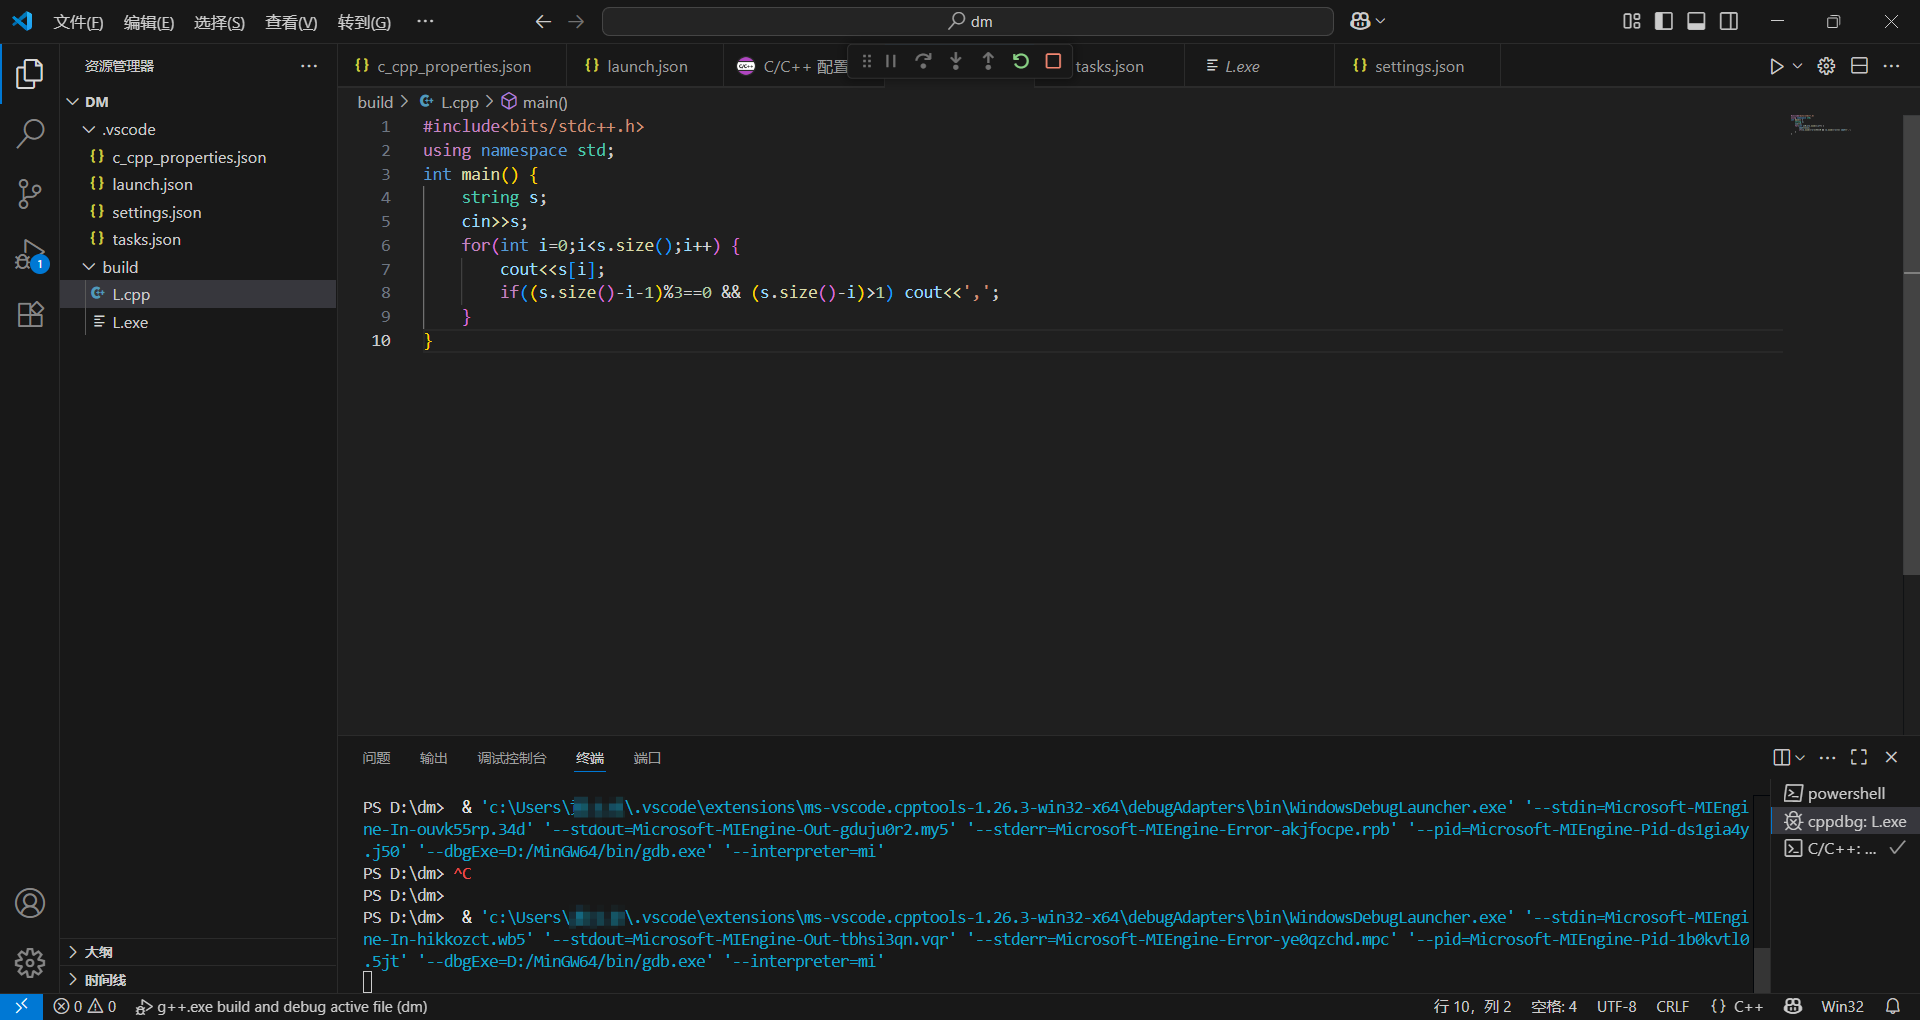Open split terminal dropdown
Screen dimensions: 1920x1020
pos(1800,757)
